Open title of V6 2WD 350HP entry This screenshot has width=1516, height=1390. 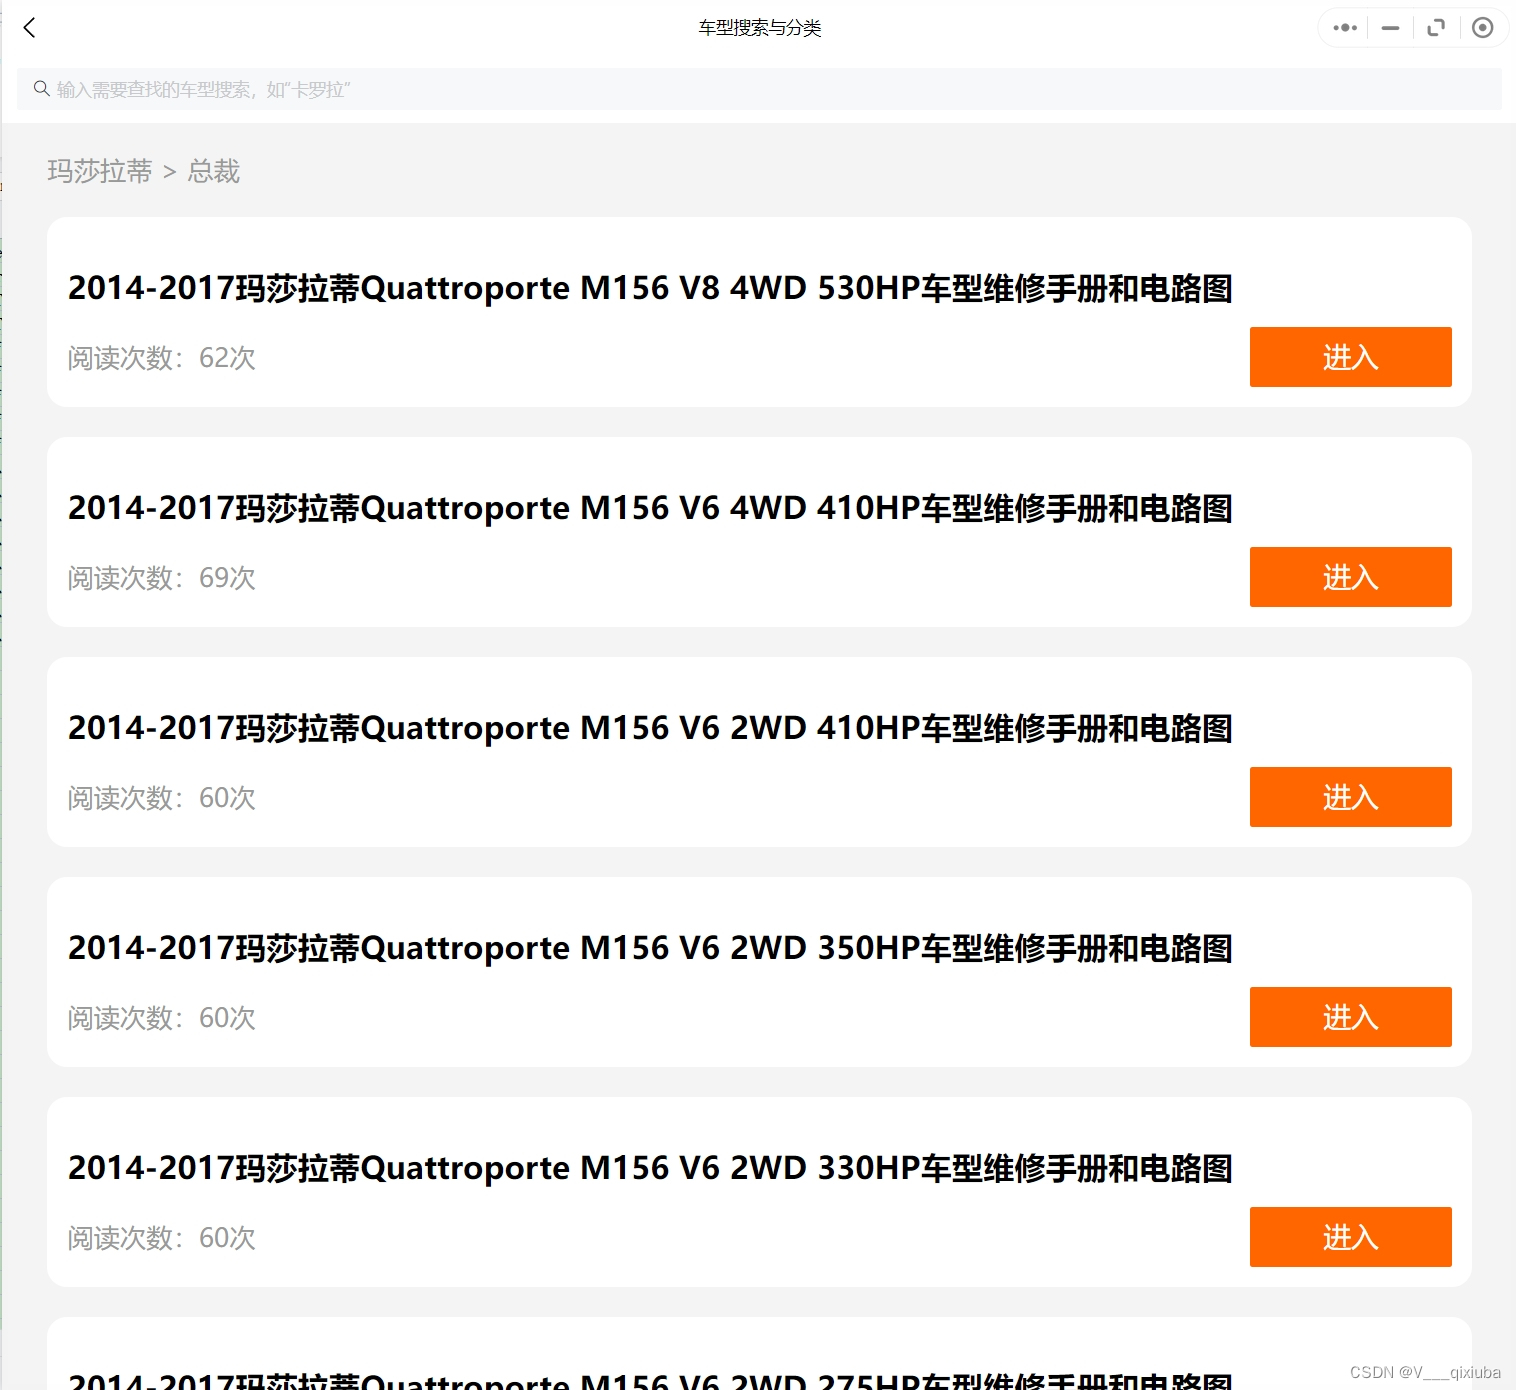pyautogui.click(x=650, y=948)
